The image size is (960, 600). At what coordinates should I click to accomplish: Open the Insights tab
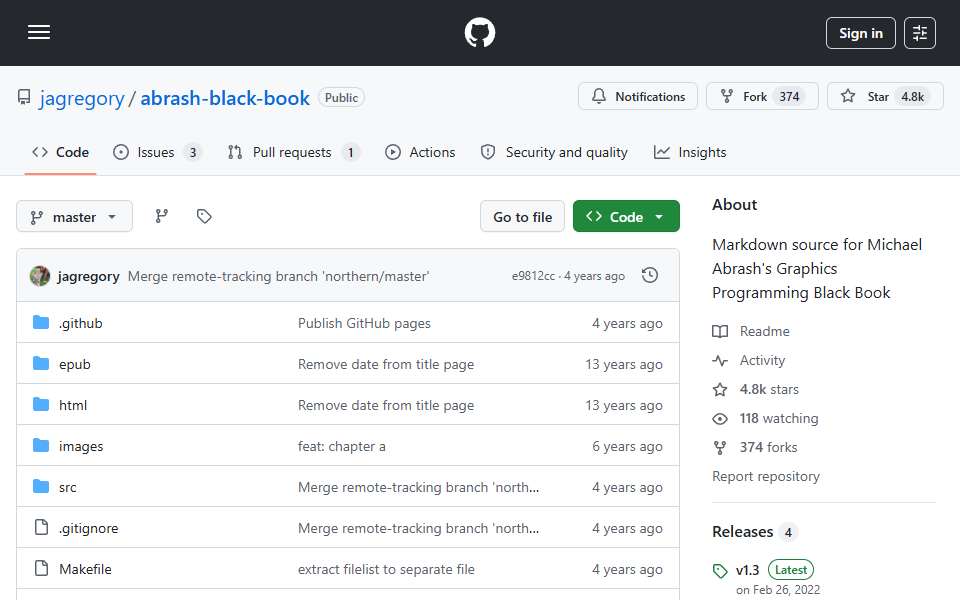(690, 152)
